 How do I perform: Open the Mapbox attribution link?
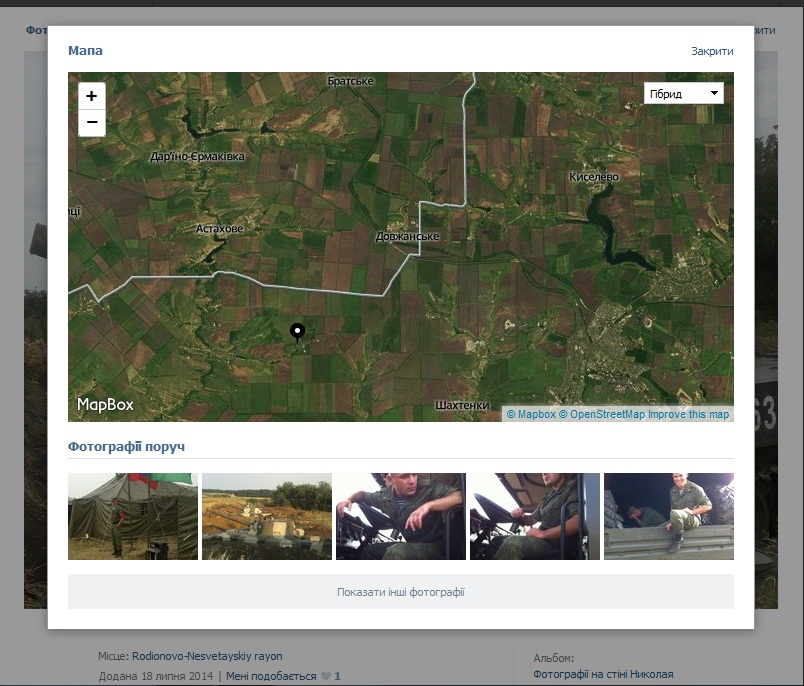[x=531, y=414]
